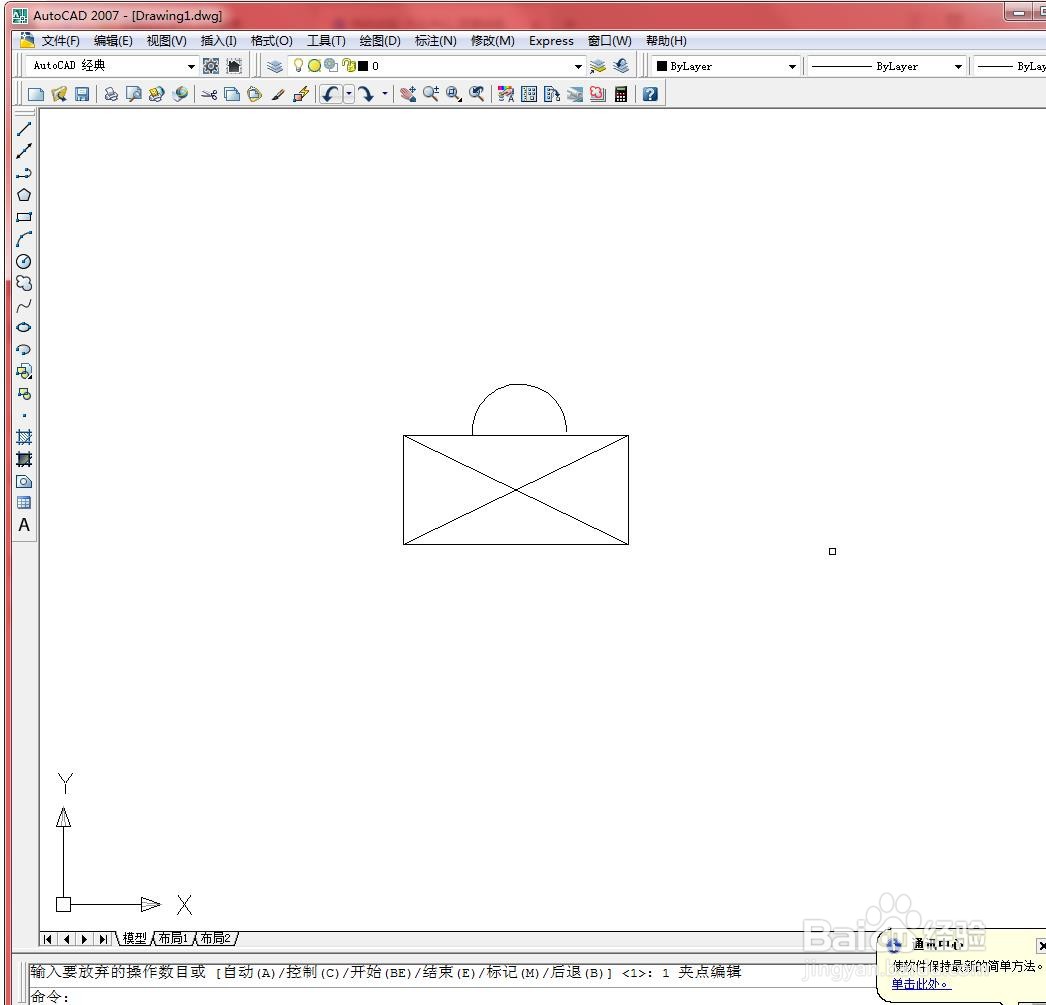The image size is (1046, 1005).
Task: Select the Circle tool
Action: (24, 261)
